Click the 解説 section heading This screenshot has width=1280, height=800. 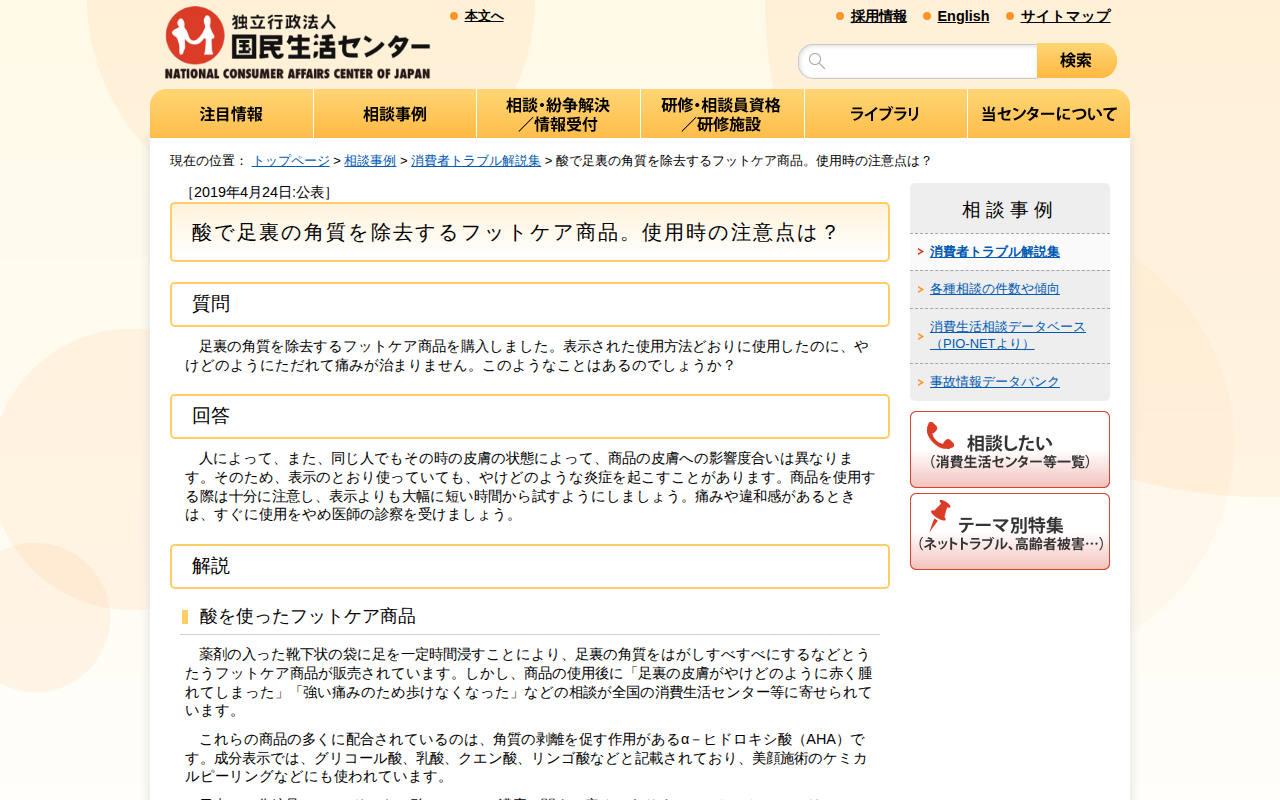pos(530,566)
